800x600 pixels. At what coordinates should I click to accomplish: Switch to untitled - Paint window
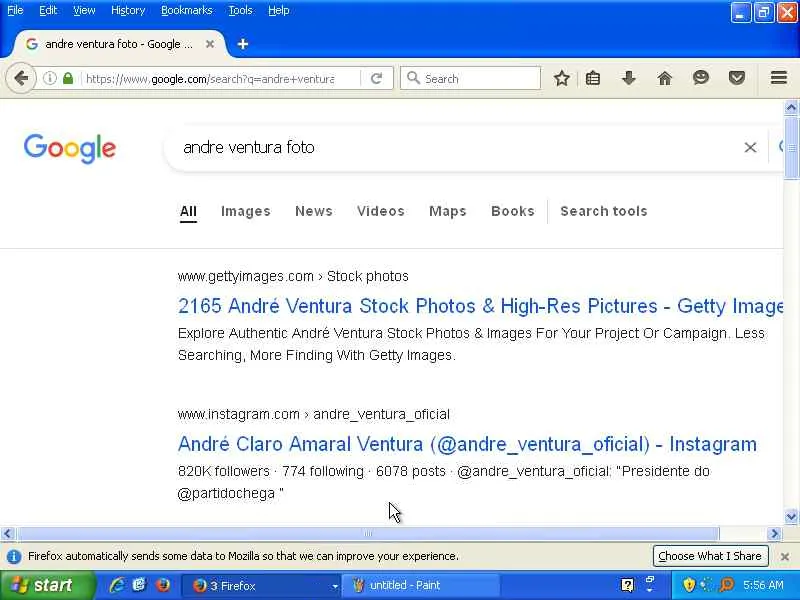coord(420,585)
